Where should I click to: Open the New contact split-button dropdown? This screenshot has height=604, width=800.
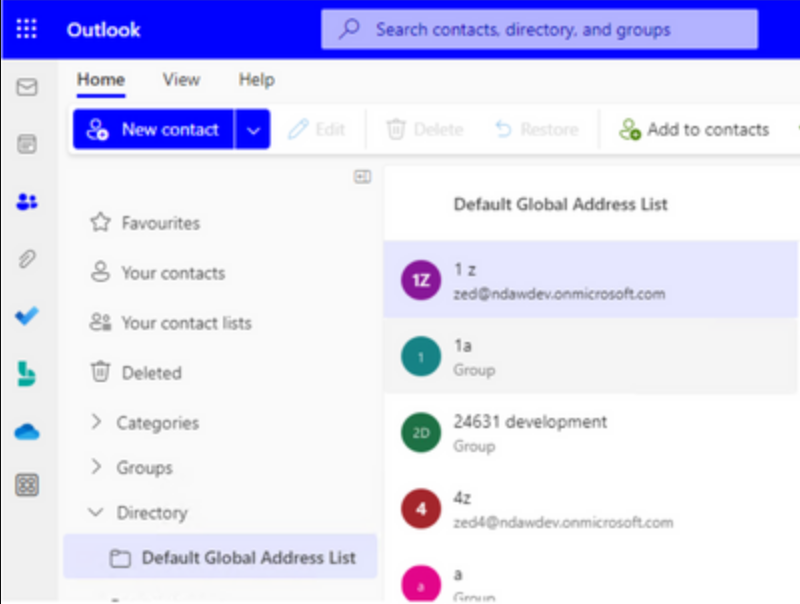click(x=253, y=129)
